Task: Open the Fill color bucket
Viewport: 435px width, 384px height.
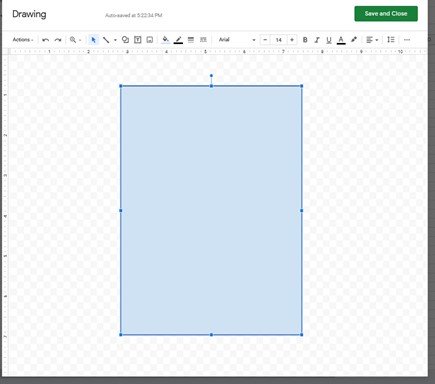Action: [165, 40]
